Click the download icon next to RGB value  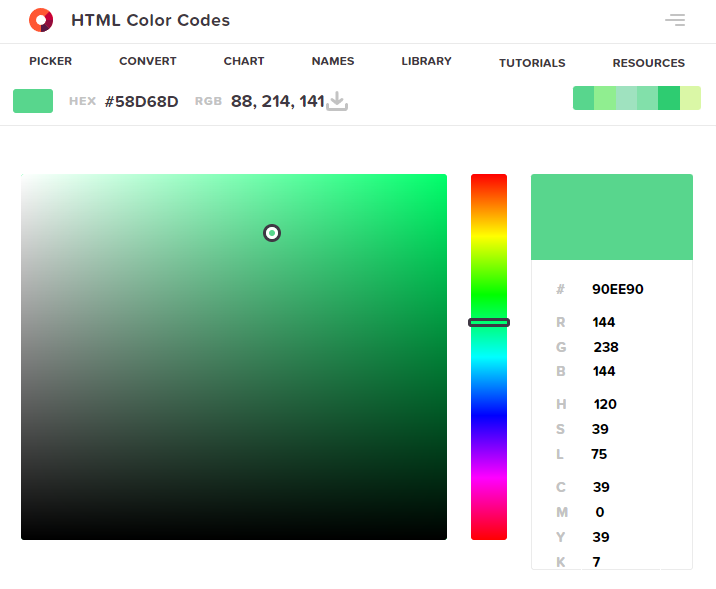tap(337, 101)
